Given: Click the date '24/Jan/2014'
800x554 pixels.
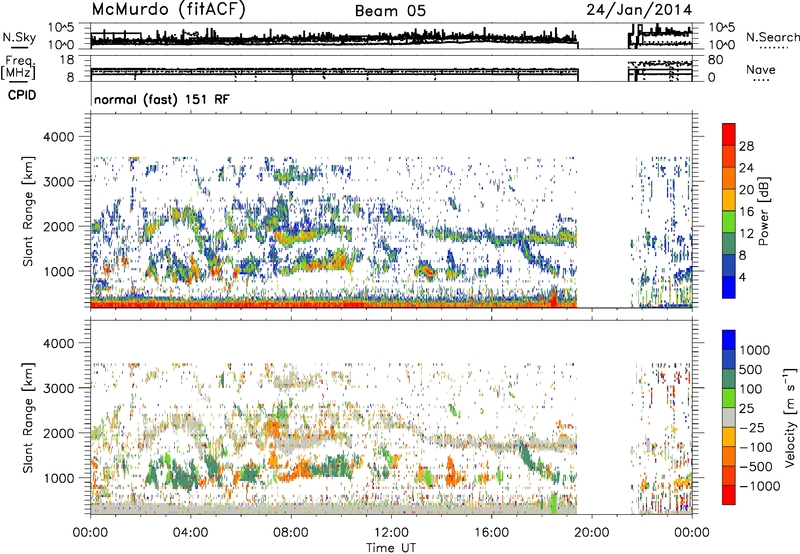Looking at the screenshot, I should coord(639,10).
